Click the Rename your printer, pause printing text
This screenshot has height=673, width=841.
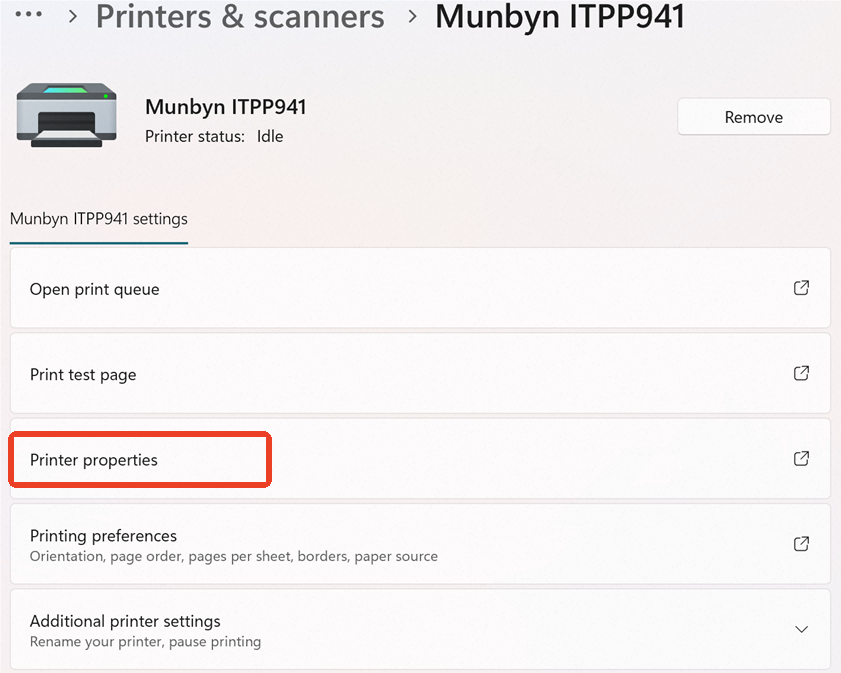coord(145,642)
